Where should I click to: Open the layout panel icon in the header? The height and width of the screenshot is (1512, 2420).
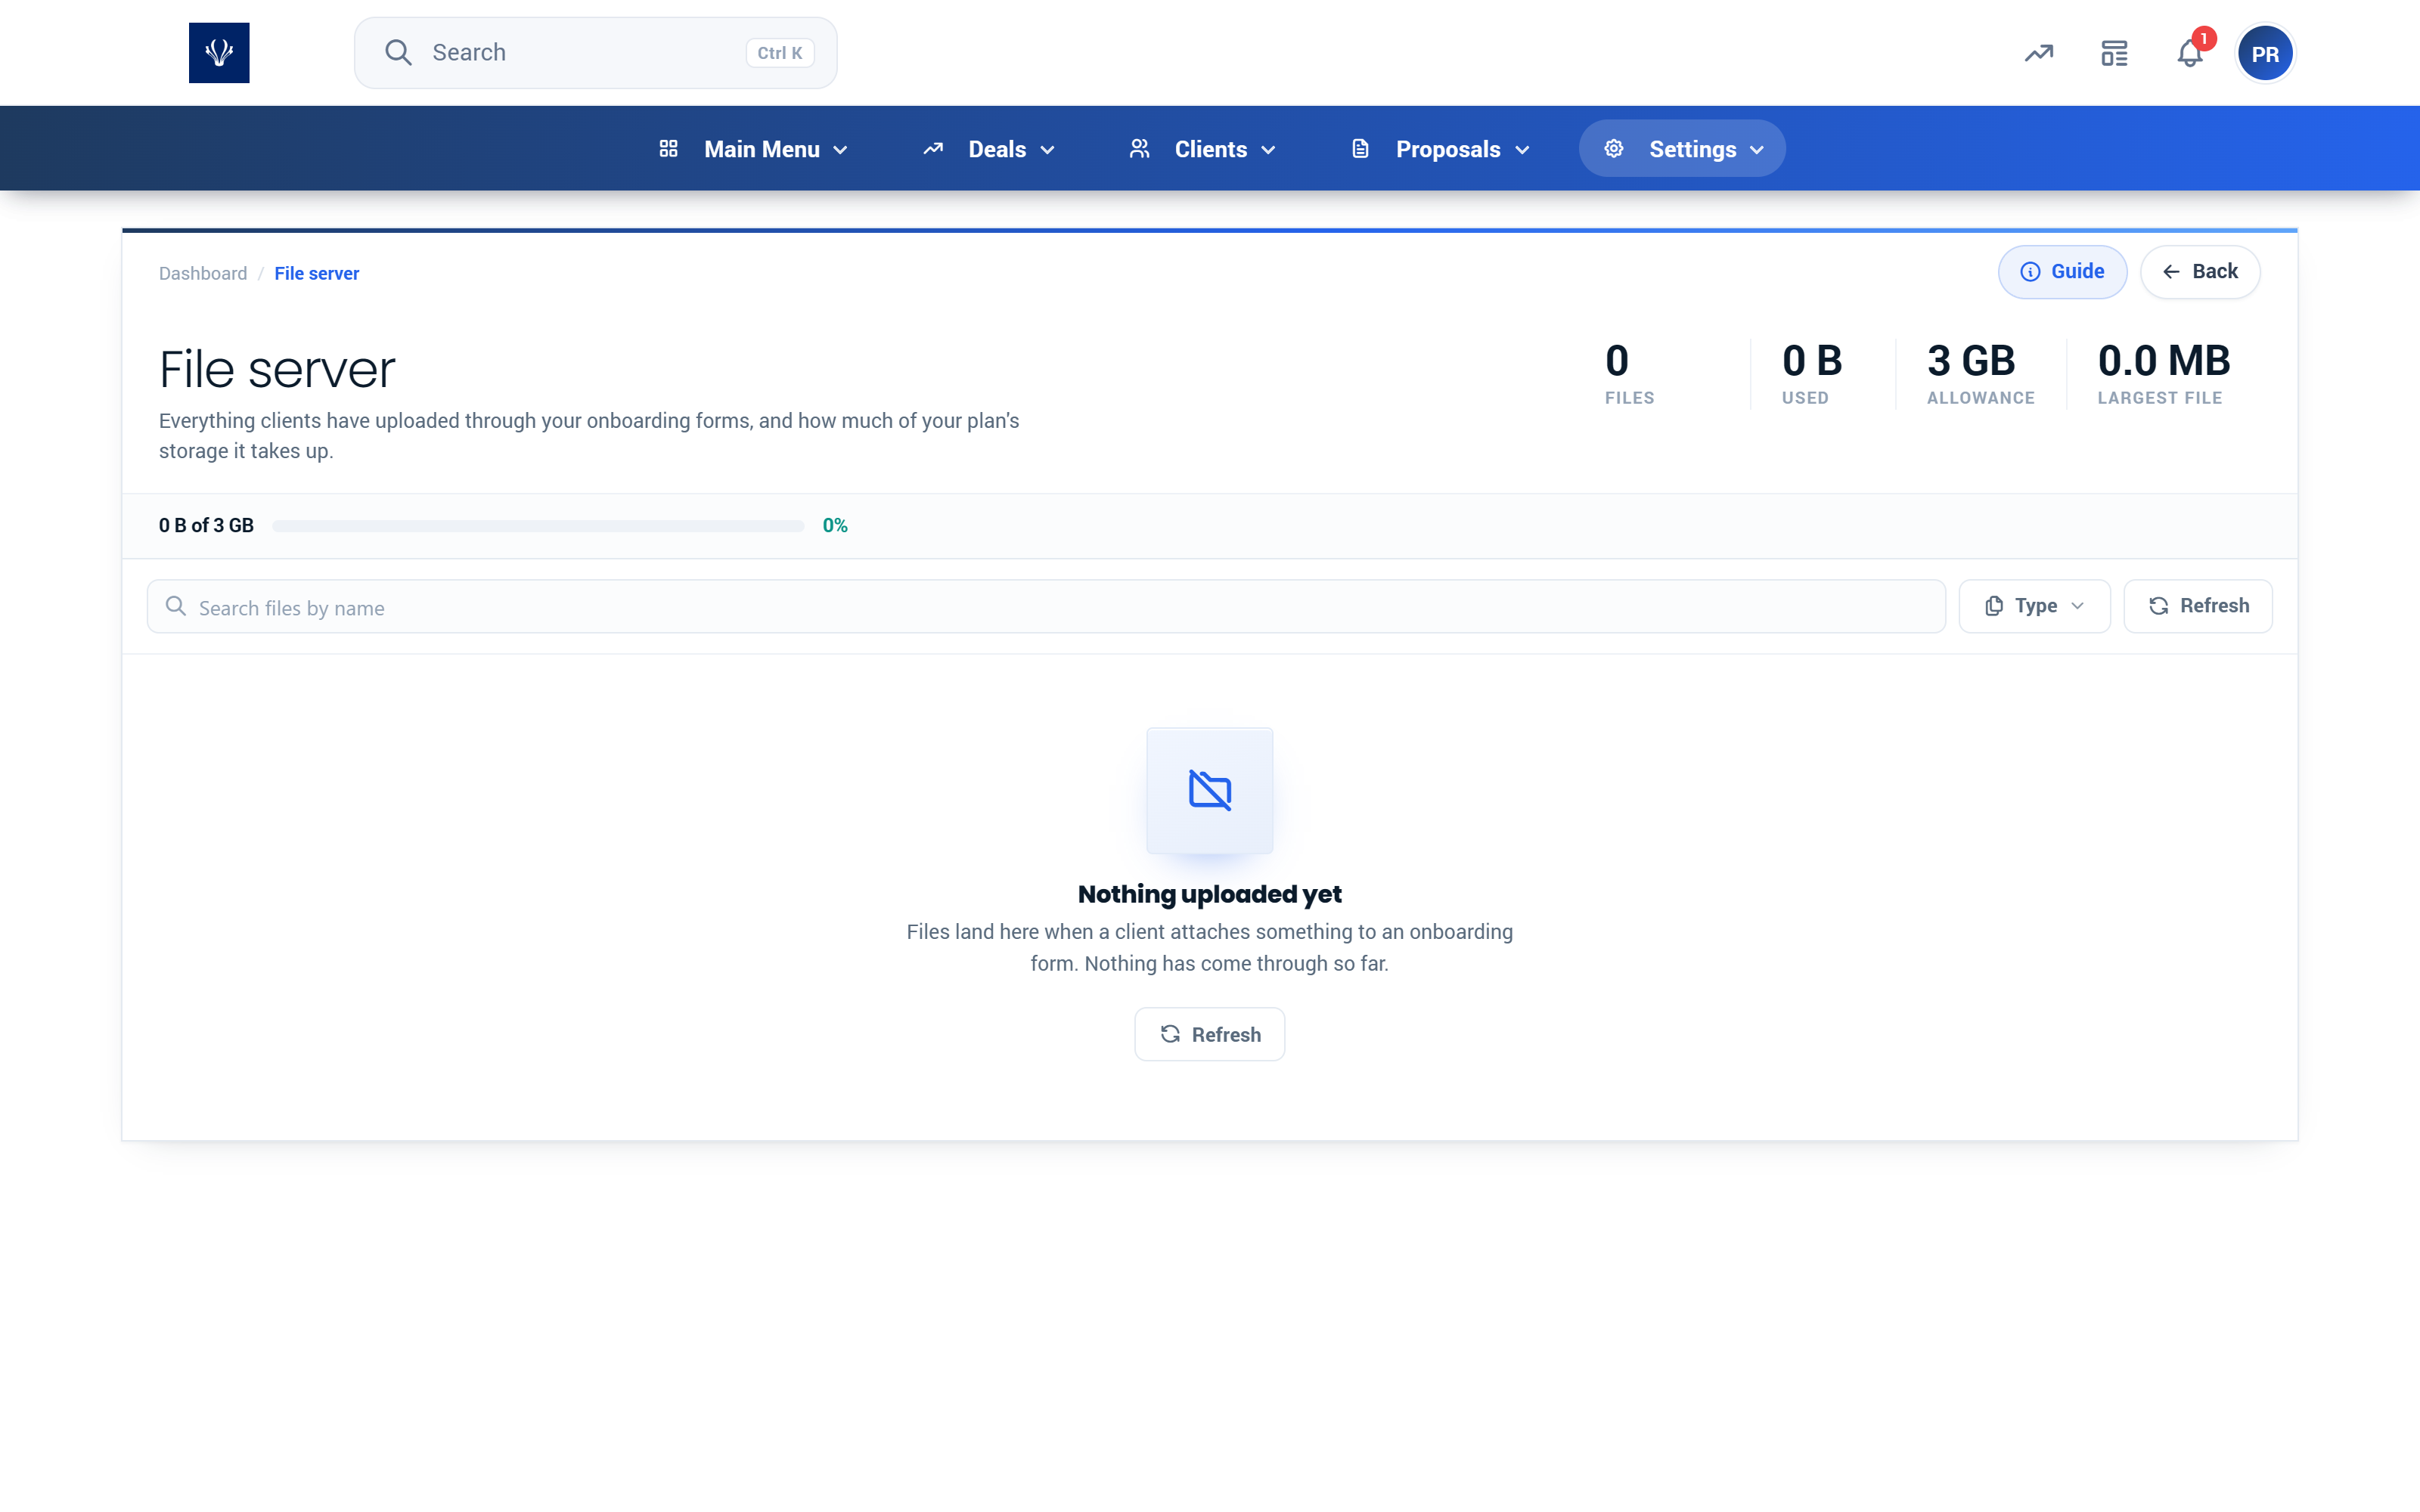click(x=2114, y=53)
